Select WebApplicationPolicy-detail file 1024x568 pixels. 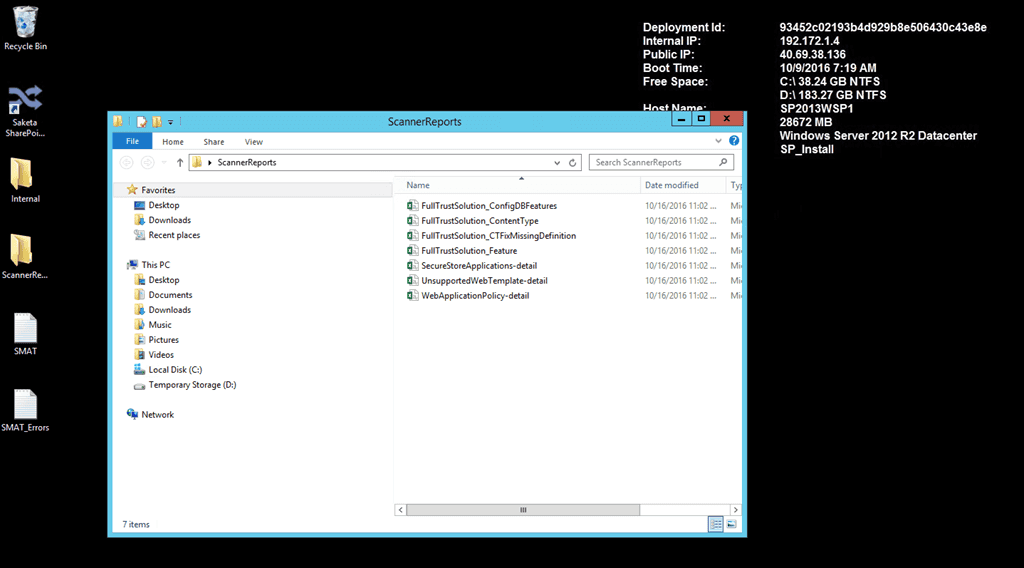(475, 296)
